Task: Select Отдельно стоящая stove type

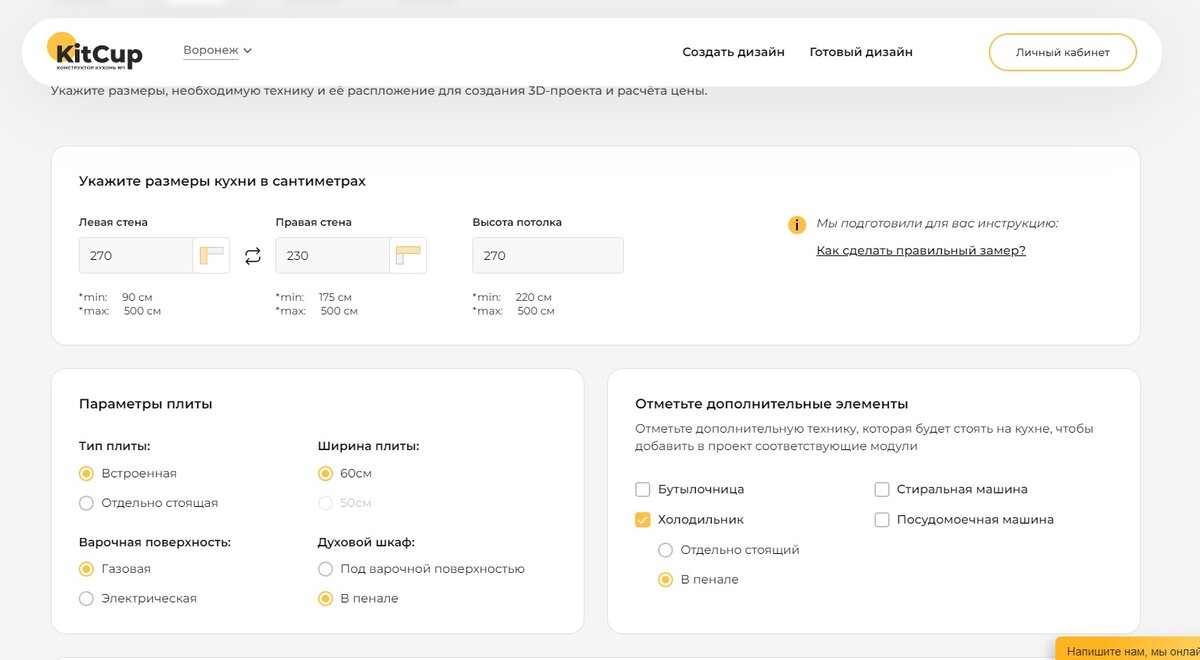Action: pyautogui.click(x=87, y=503)
